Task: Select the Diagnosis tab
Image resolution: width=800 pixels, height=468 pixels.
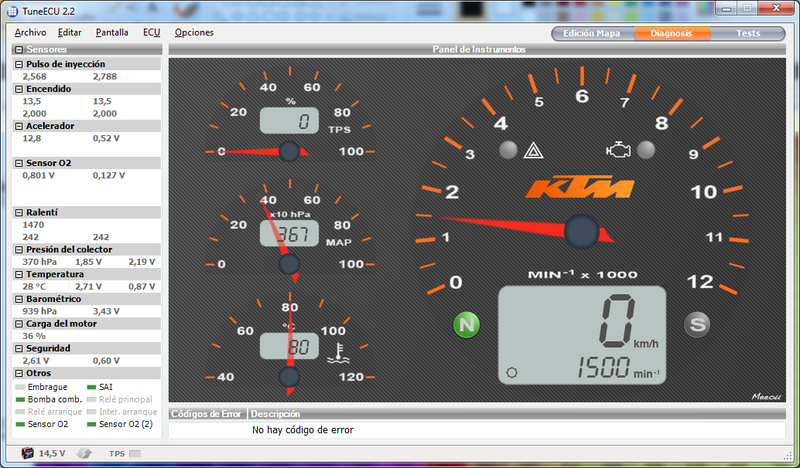Action: tap(671, 33)
